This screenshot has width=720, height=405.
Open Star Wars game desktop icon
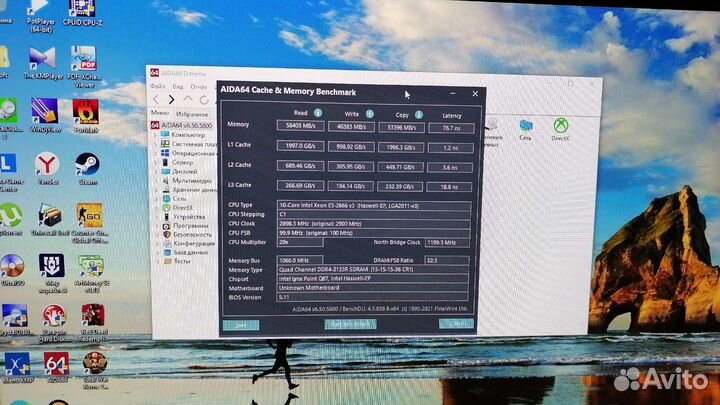95,371
